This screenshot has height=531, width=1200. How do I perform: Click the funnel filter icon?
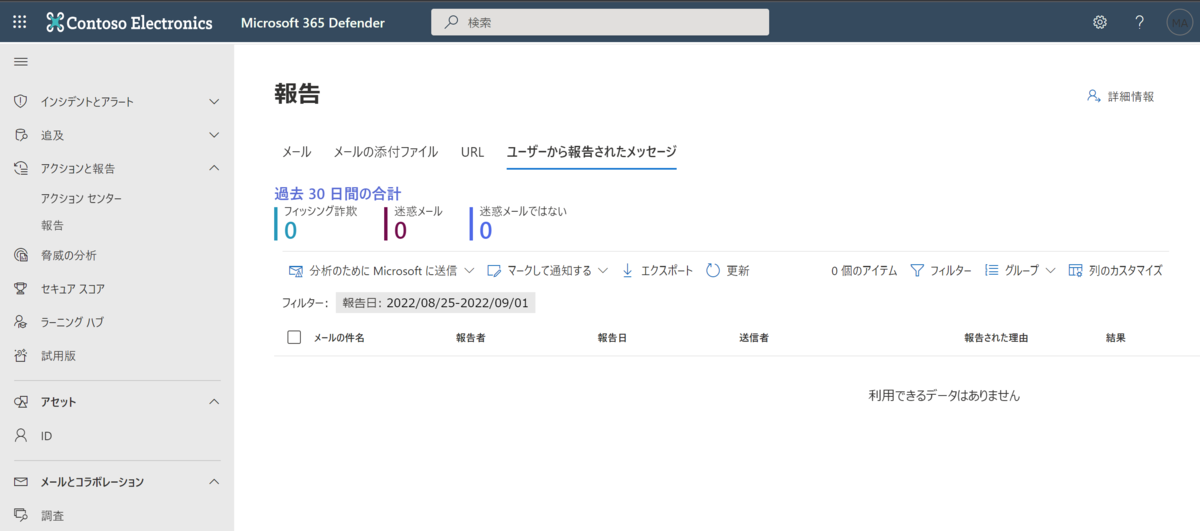point(917,270)
